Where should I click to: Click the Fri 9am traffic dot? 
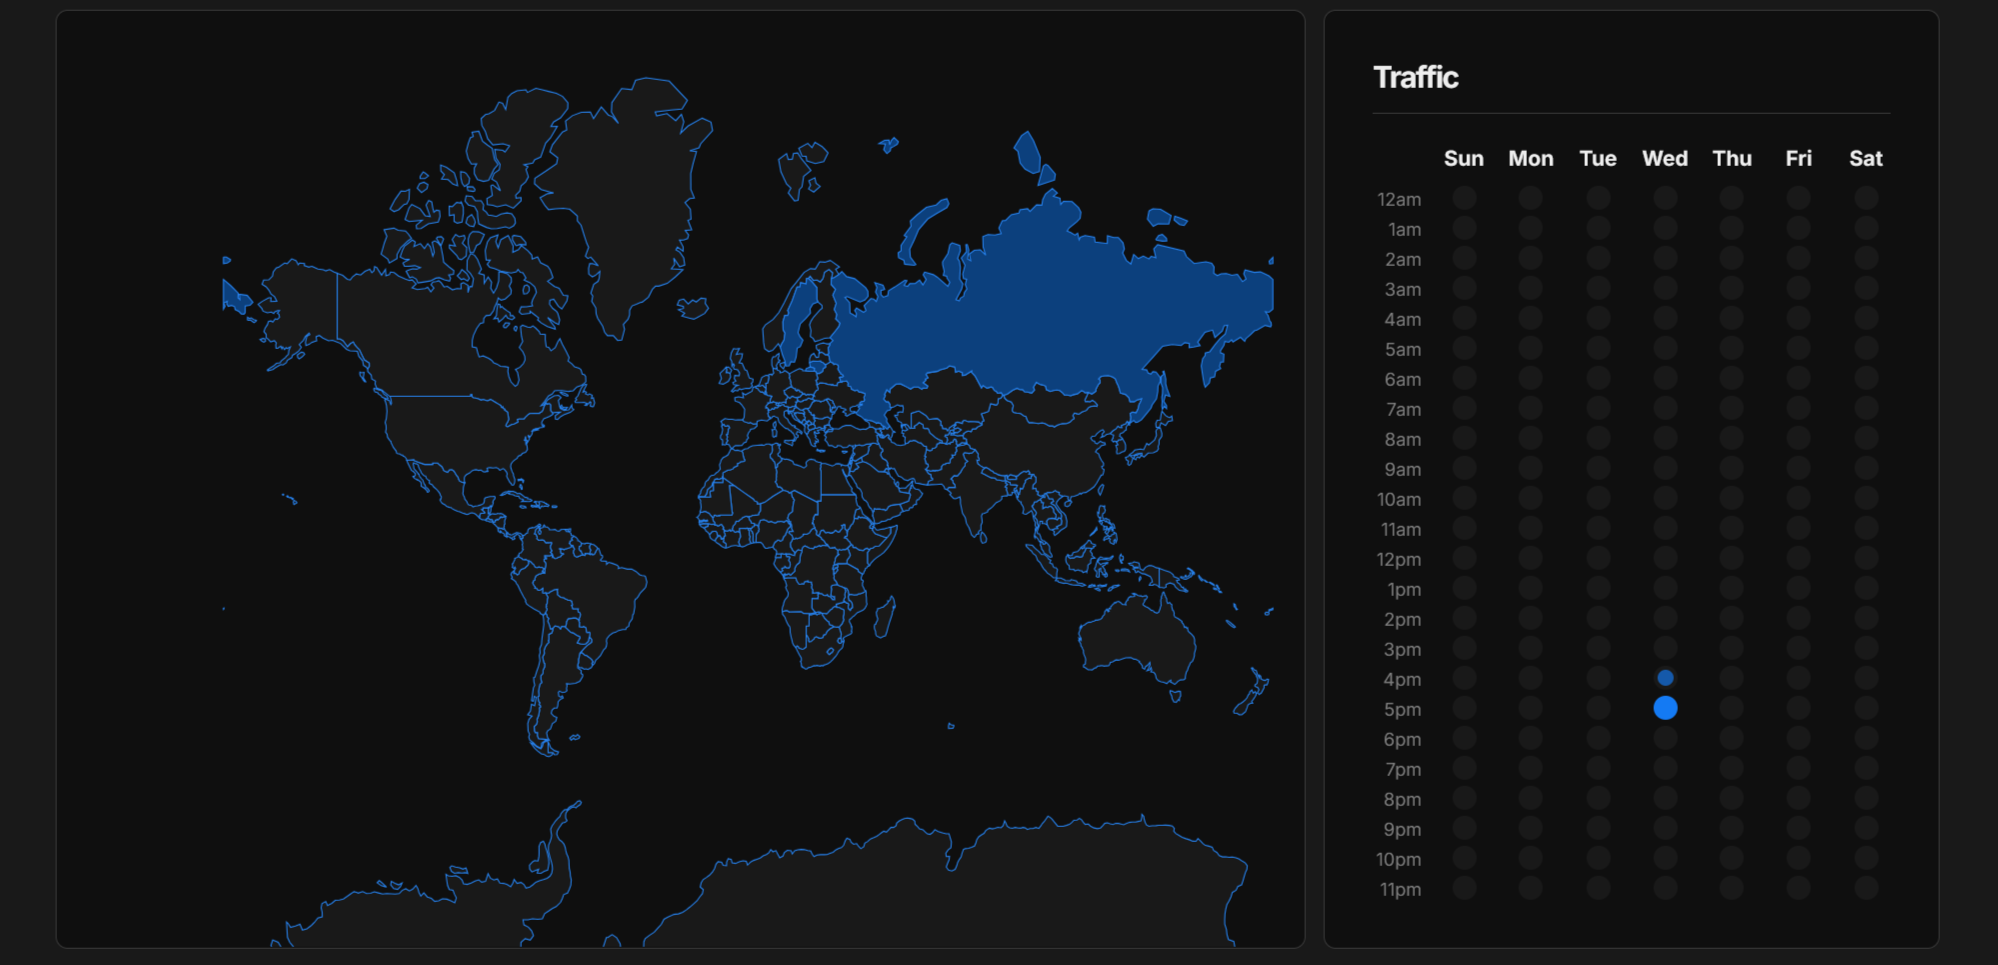(1798, 468)
